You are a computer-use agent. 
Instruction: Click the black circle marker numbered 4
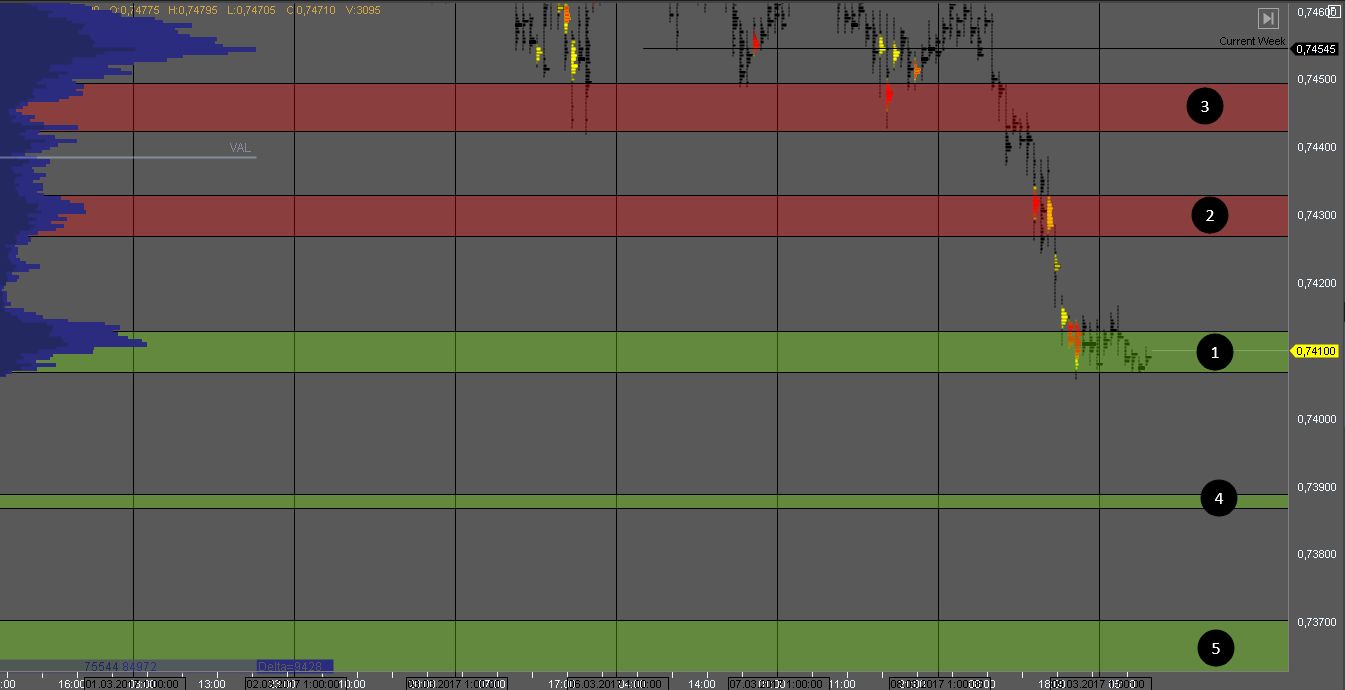[x=1218, y=498]
